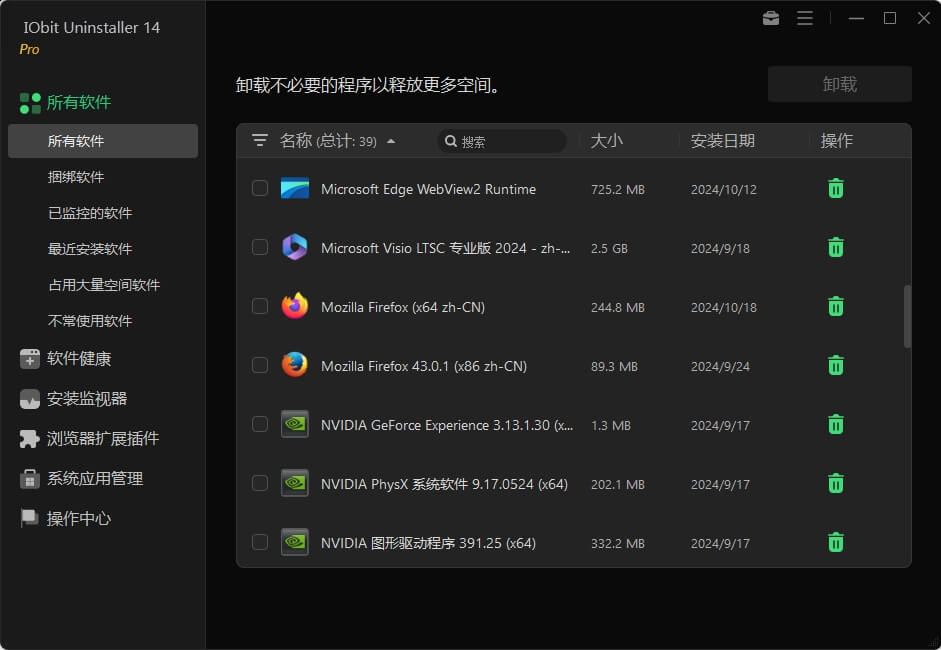941x650 pixels.
Task: Click trash icon for NVIDIA PhysX 系统软件
Action: 835,483
